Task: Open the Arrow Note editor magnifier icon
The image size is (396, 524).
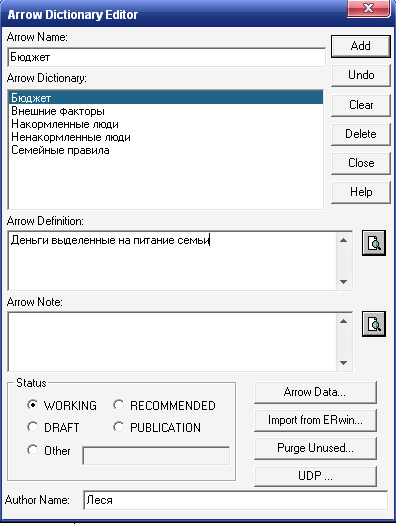Action: tap(374, 324)
